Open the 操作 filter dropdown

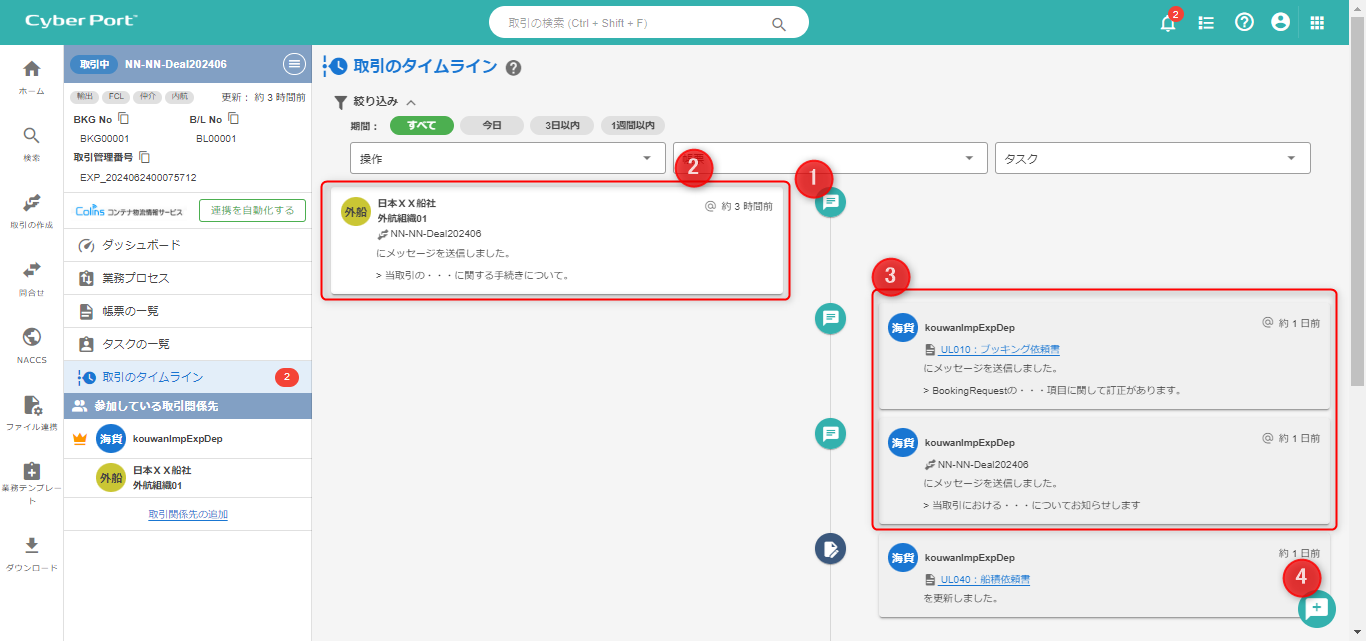point(507,158)
